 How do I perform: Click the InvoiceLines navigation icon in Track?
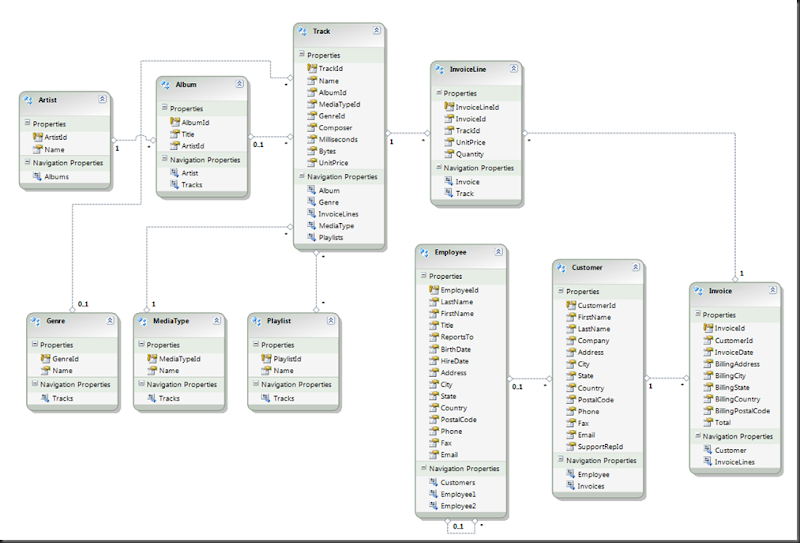pos(312,213)
